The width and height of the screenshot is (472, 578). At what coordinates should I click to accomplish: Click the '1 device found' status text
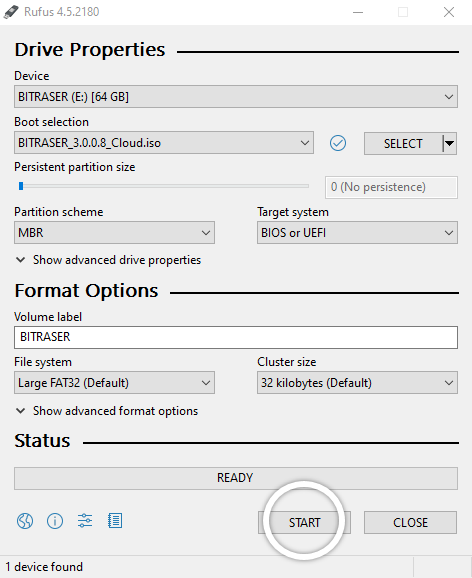point(44,567)
